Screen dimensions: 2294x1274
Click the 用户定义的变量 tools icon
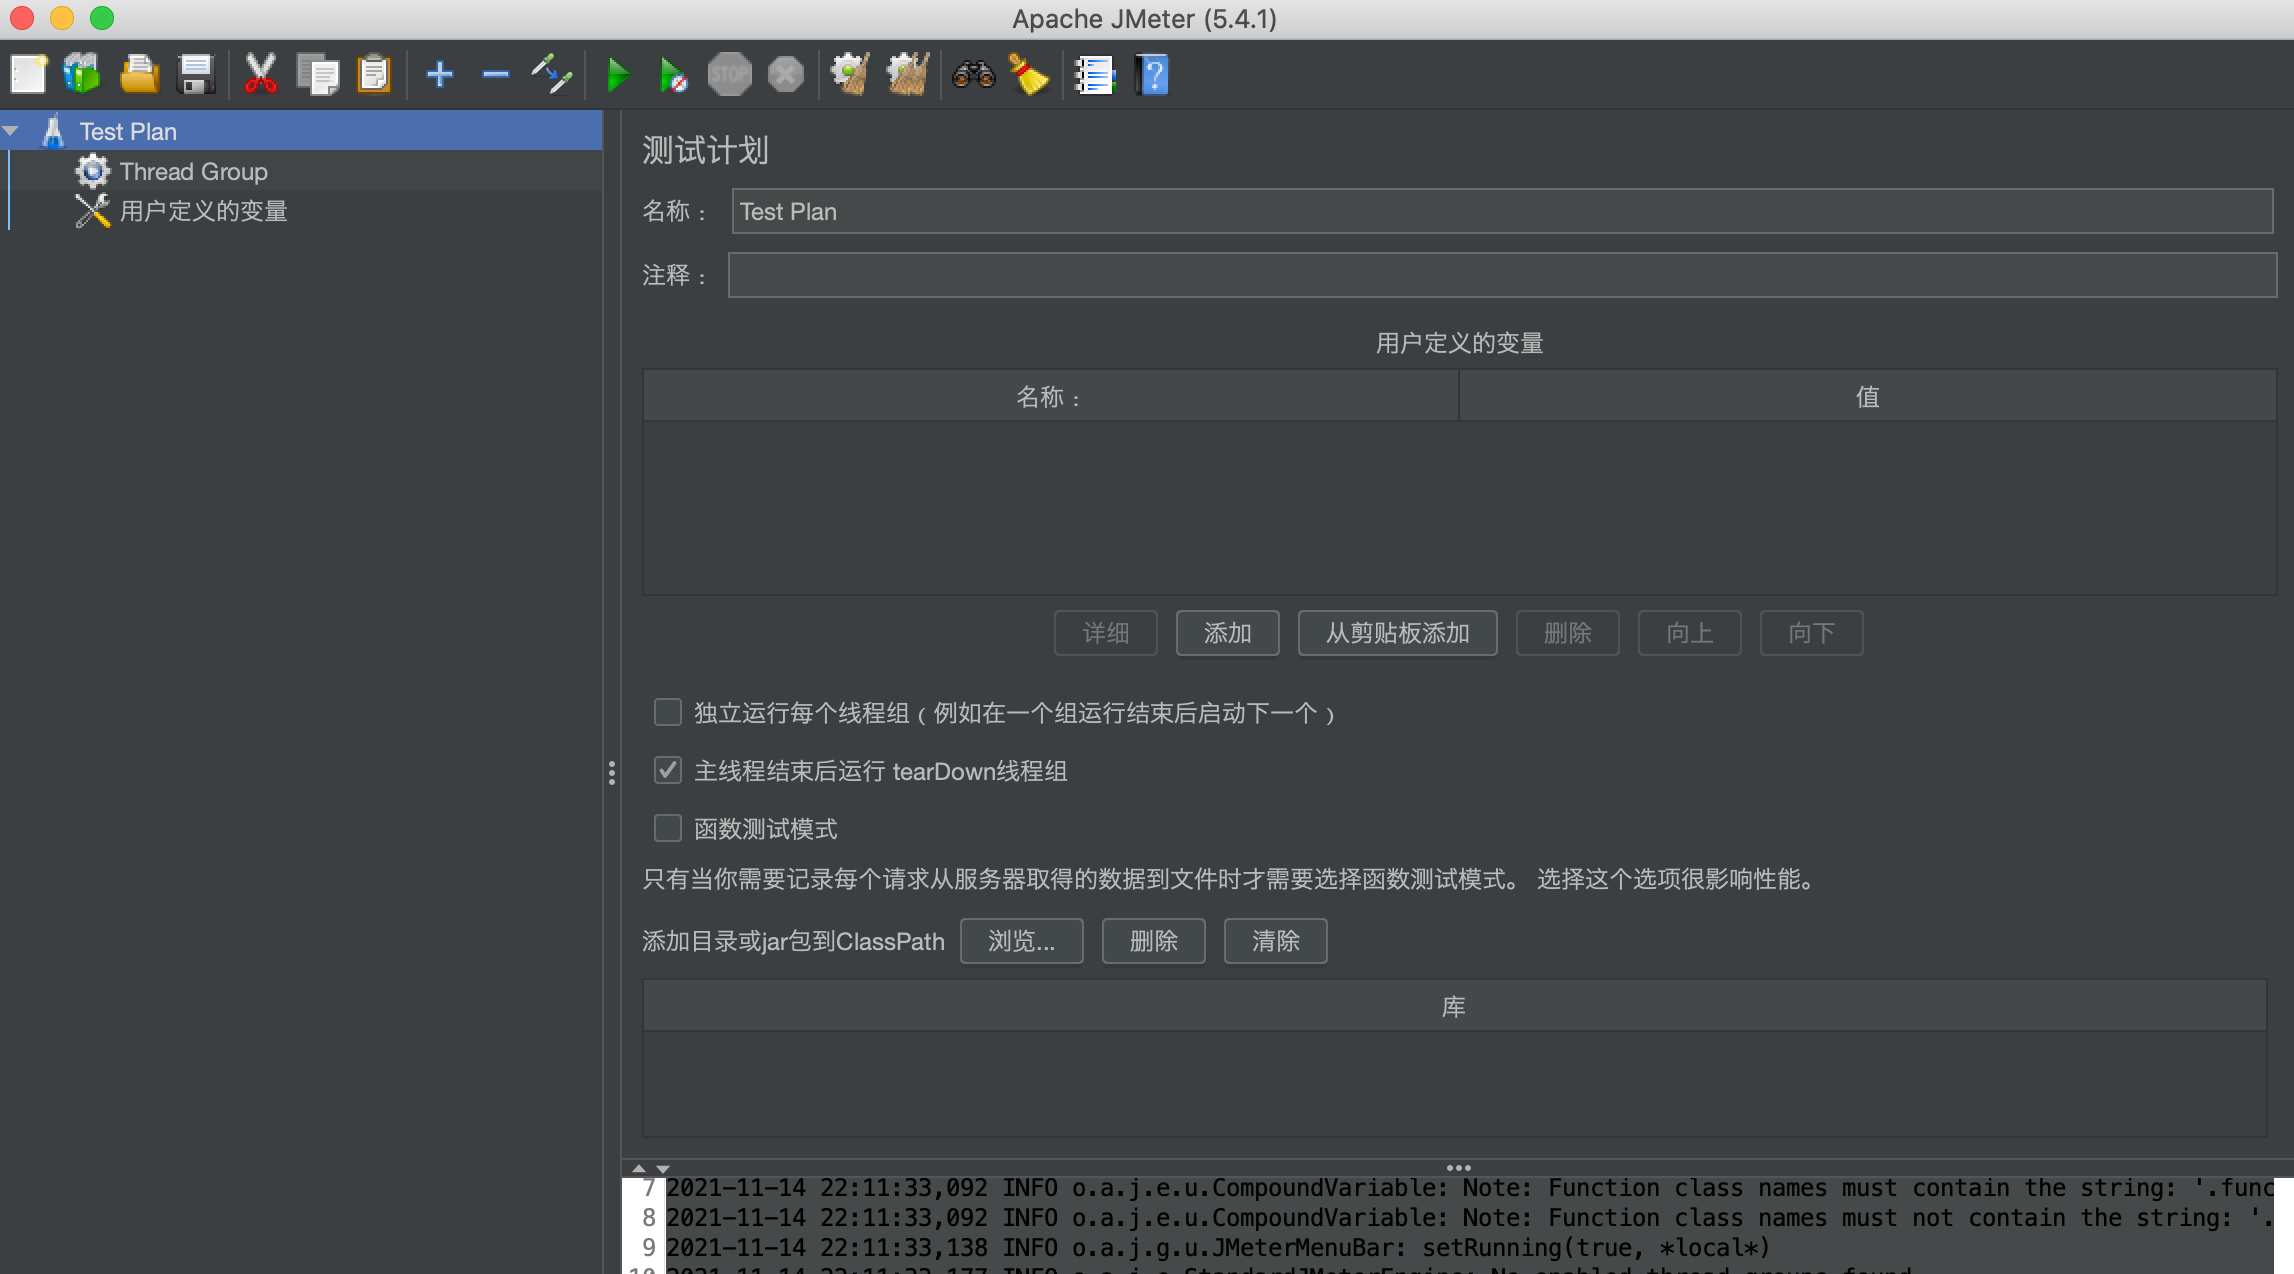(92, 211)
